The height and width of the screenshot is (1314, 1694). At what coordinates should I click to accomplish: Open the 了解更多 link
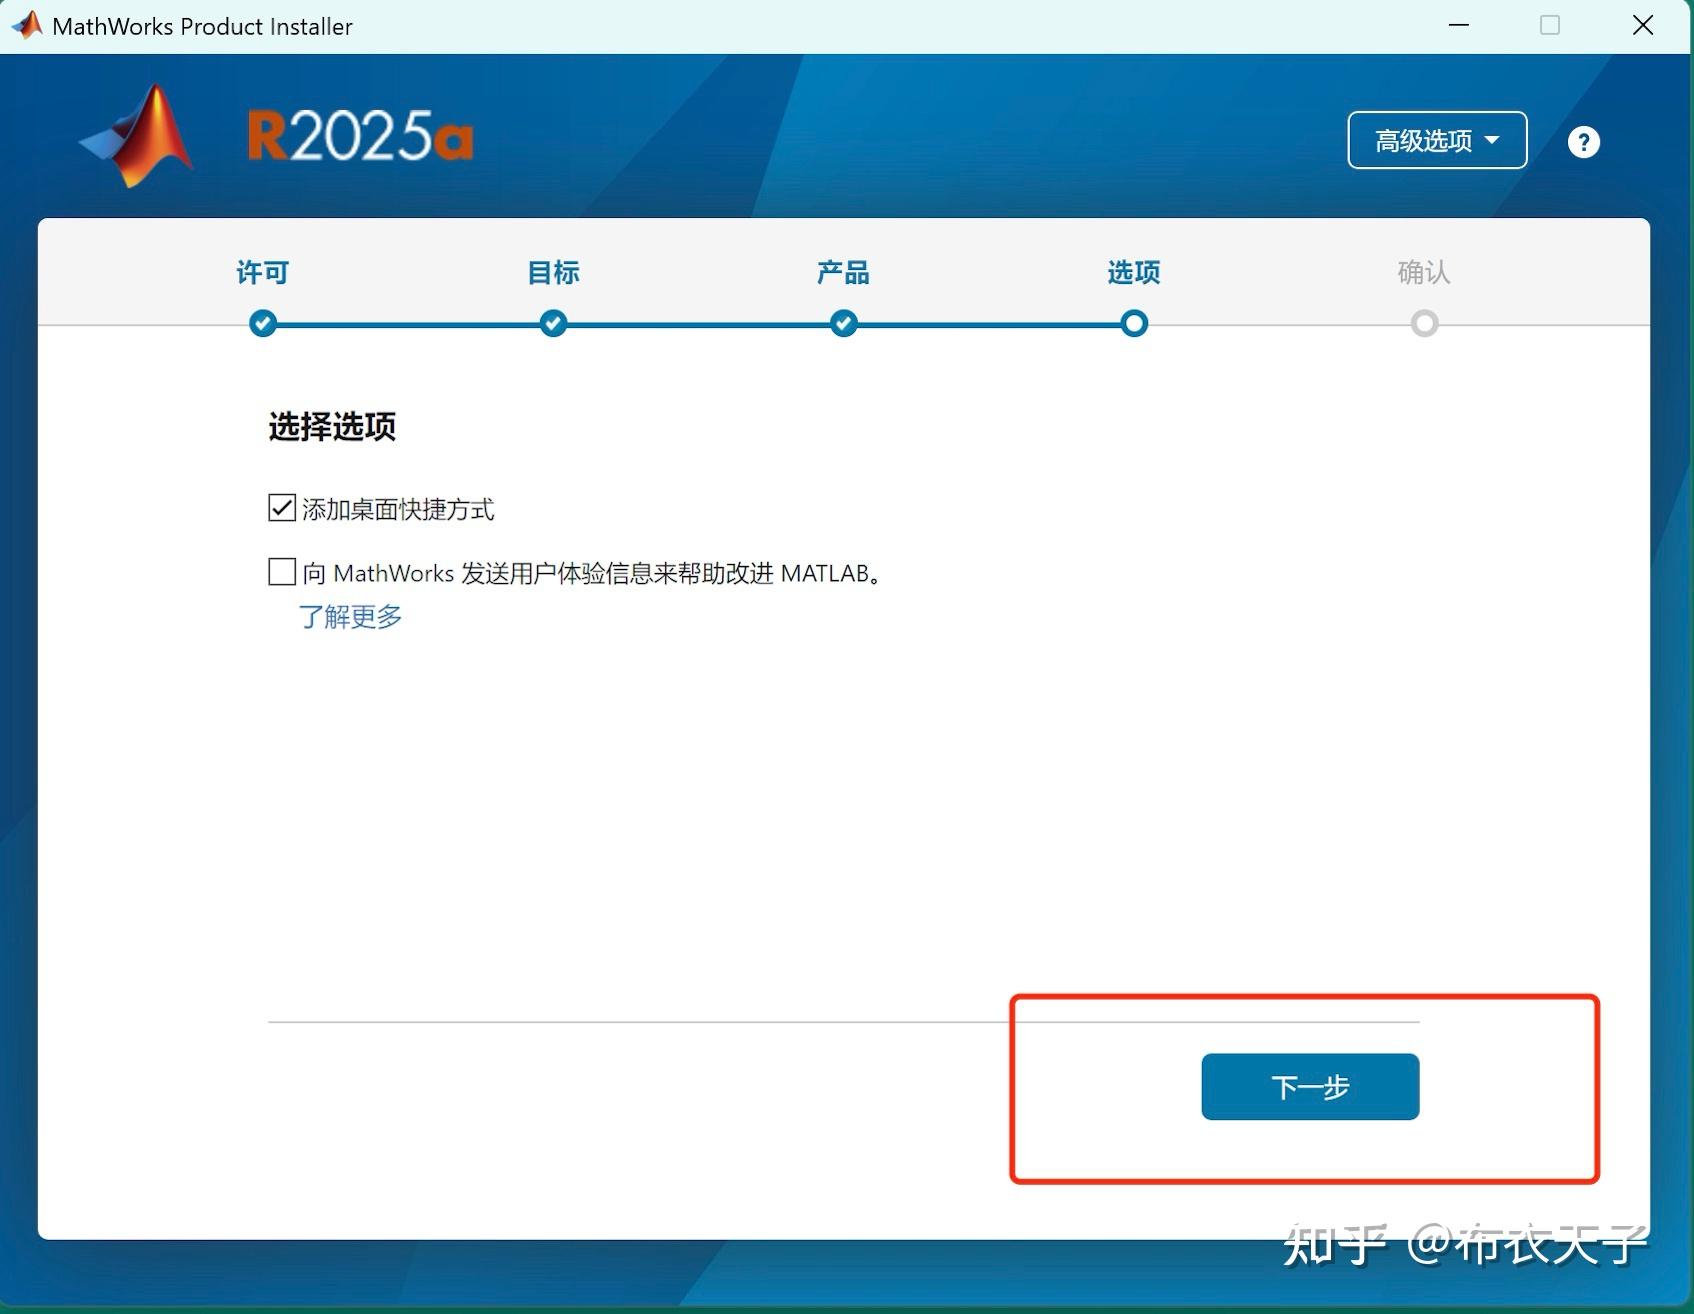[350, 617]
